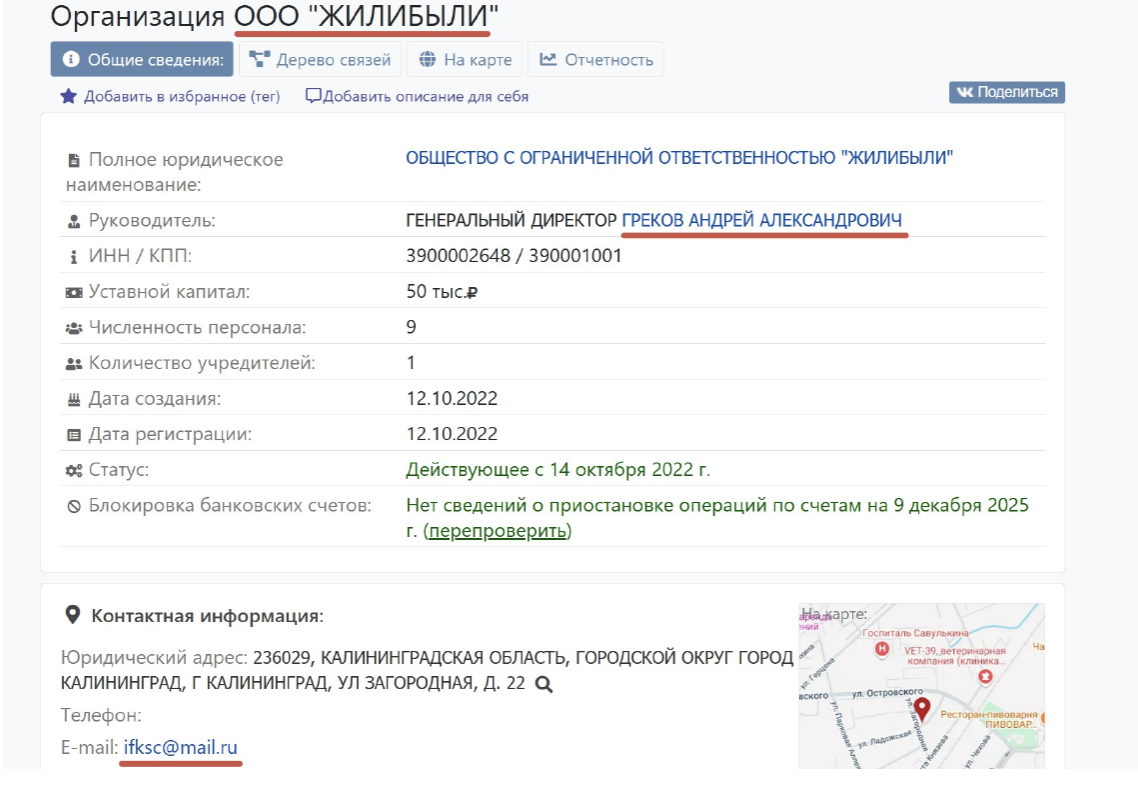Open the map thumbnail preview
The width and height of the screenshot is (1138, 790).
pyautogui.click(x=921, y=685)
